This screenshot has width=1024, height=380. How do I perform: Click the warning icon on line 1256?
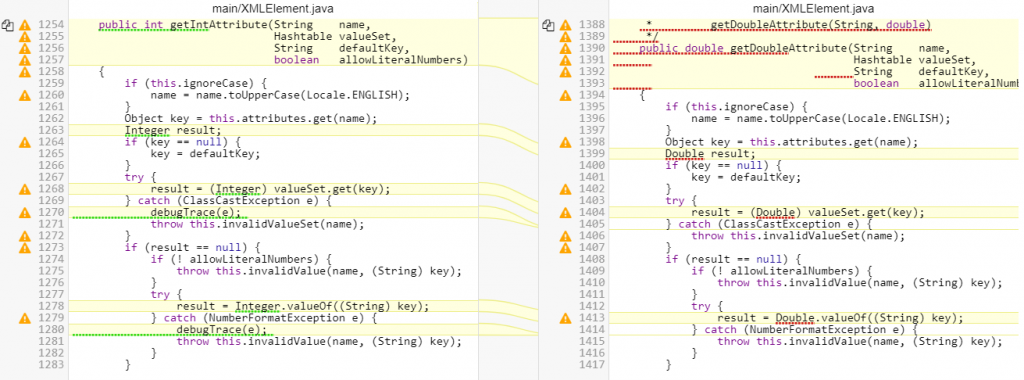coord(25,49)
